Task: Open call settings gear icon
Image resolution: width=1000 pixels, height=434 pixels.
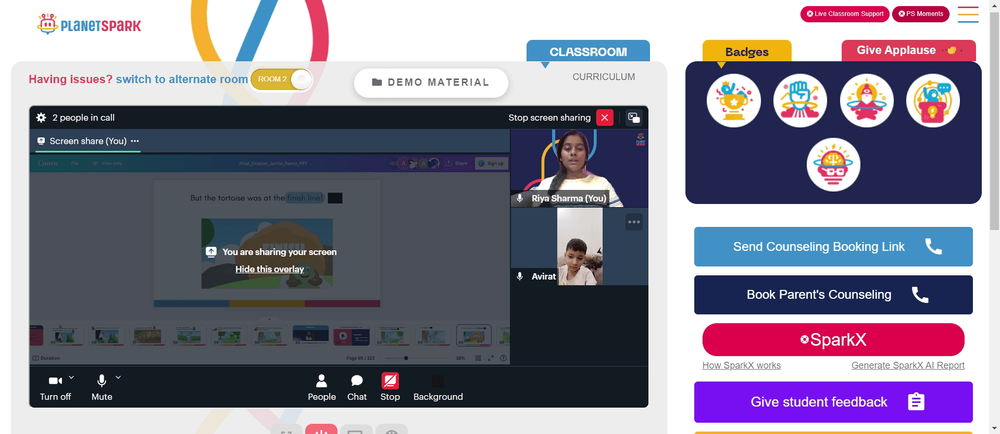Action: (x=41, y=117)
